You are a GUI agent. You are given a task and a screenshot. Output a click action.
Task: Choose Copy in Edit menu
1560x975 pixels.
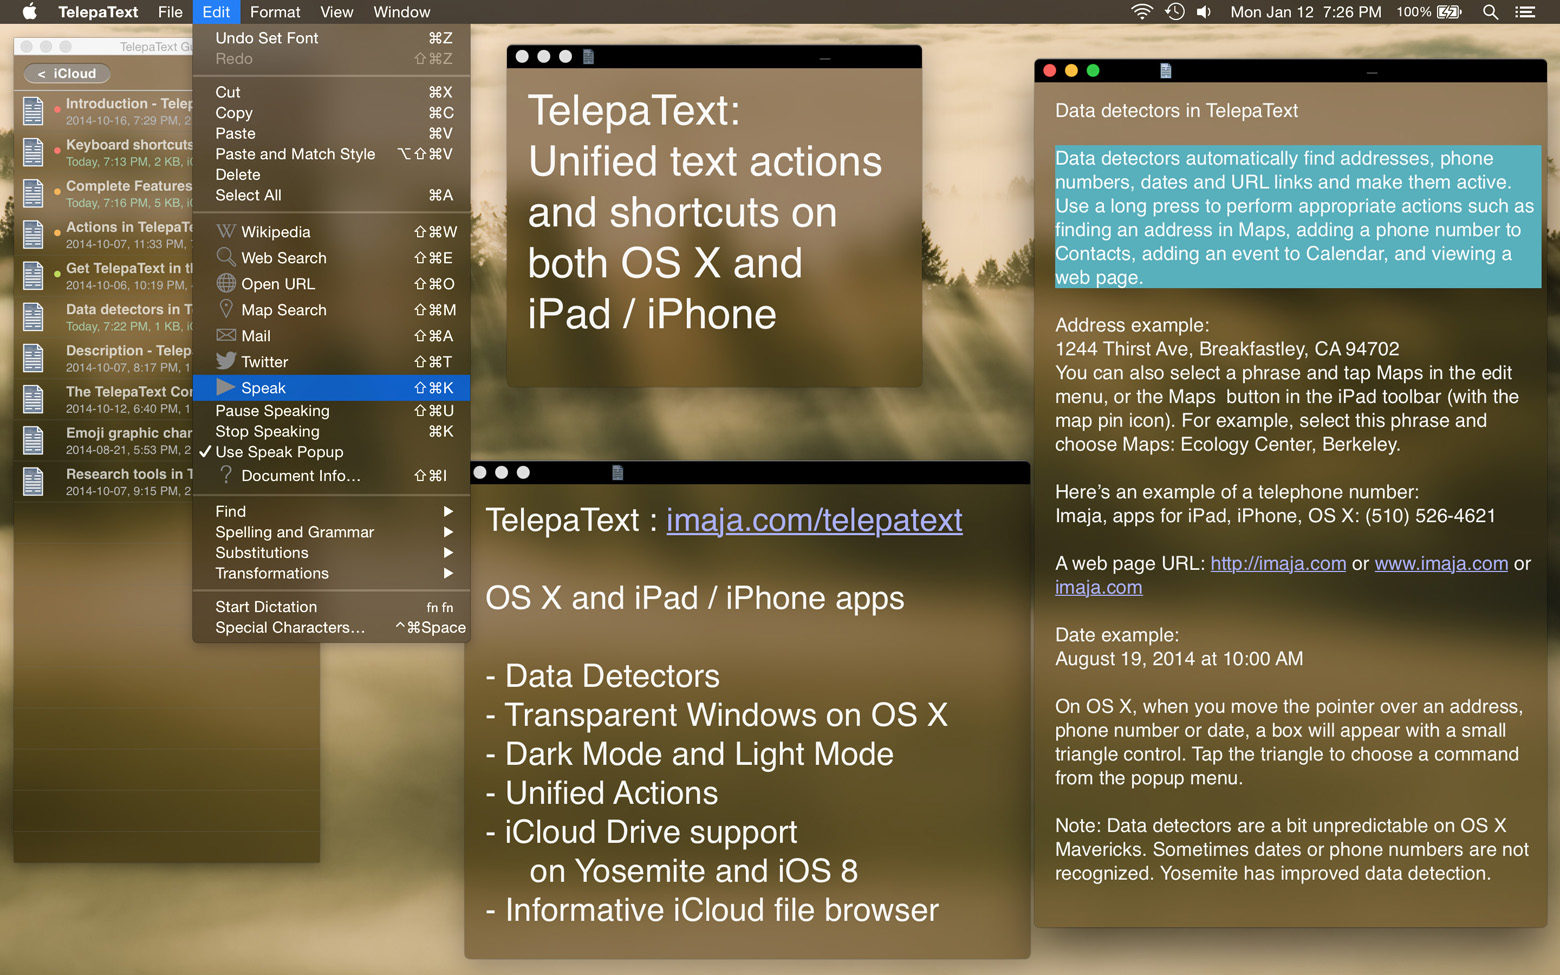331,113
